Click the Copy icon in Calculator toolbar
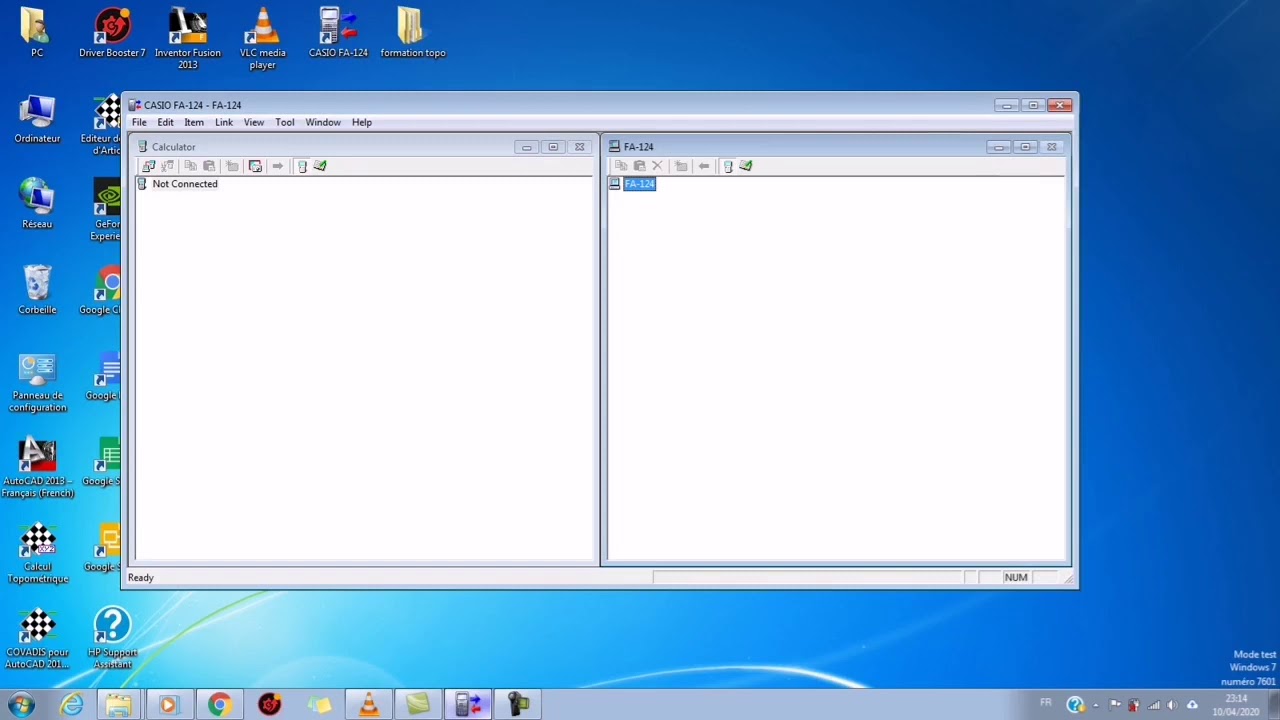The width and height of the screenshot is (1280, 720). pyautogui.click(x=190, y=166)
